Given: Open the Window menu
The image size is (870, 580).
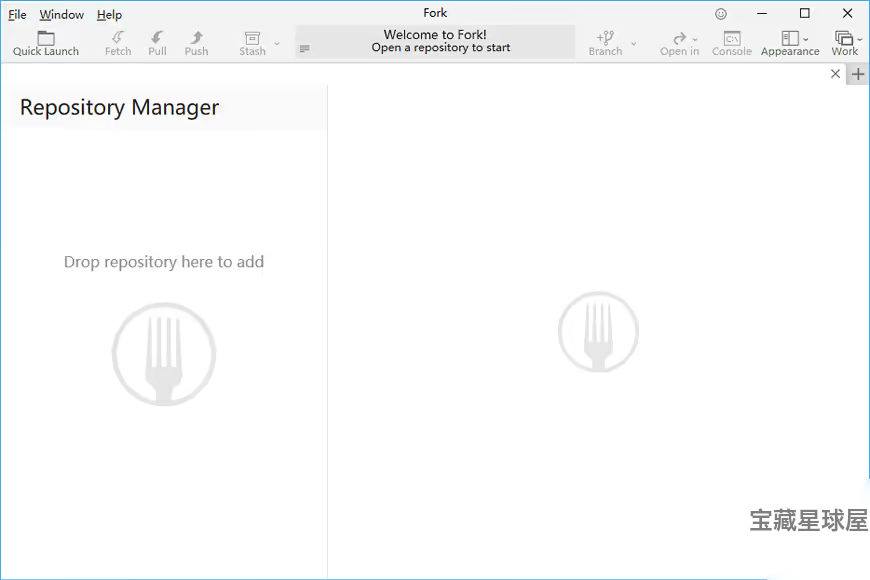Looking at the screenshot, I should coord(62,14).
